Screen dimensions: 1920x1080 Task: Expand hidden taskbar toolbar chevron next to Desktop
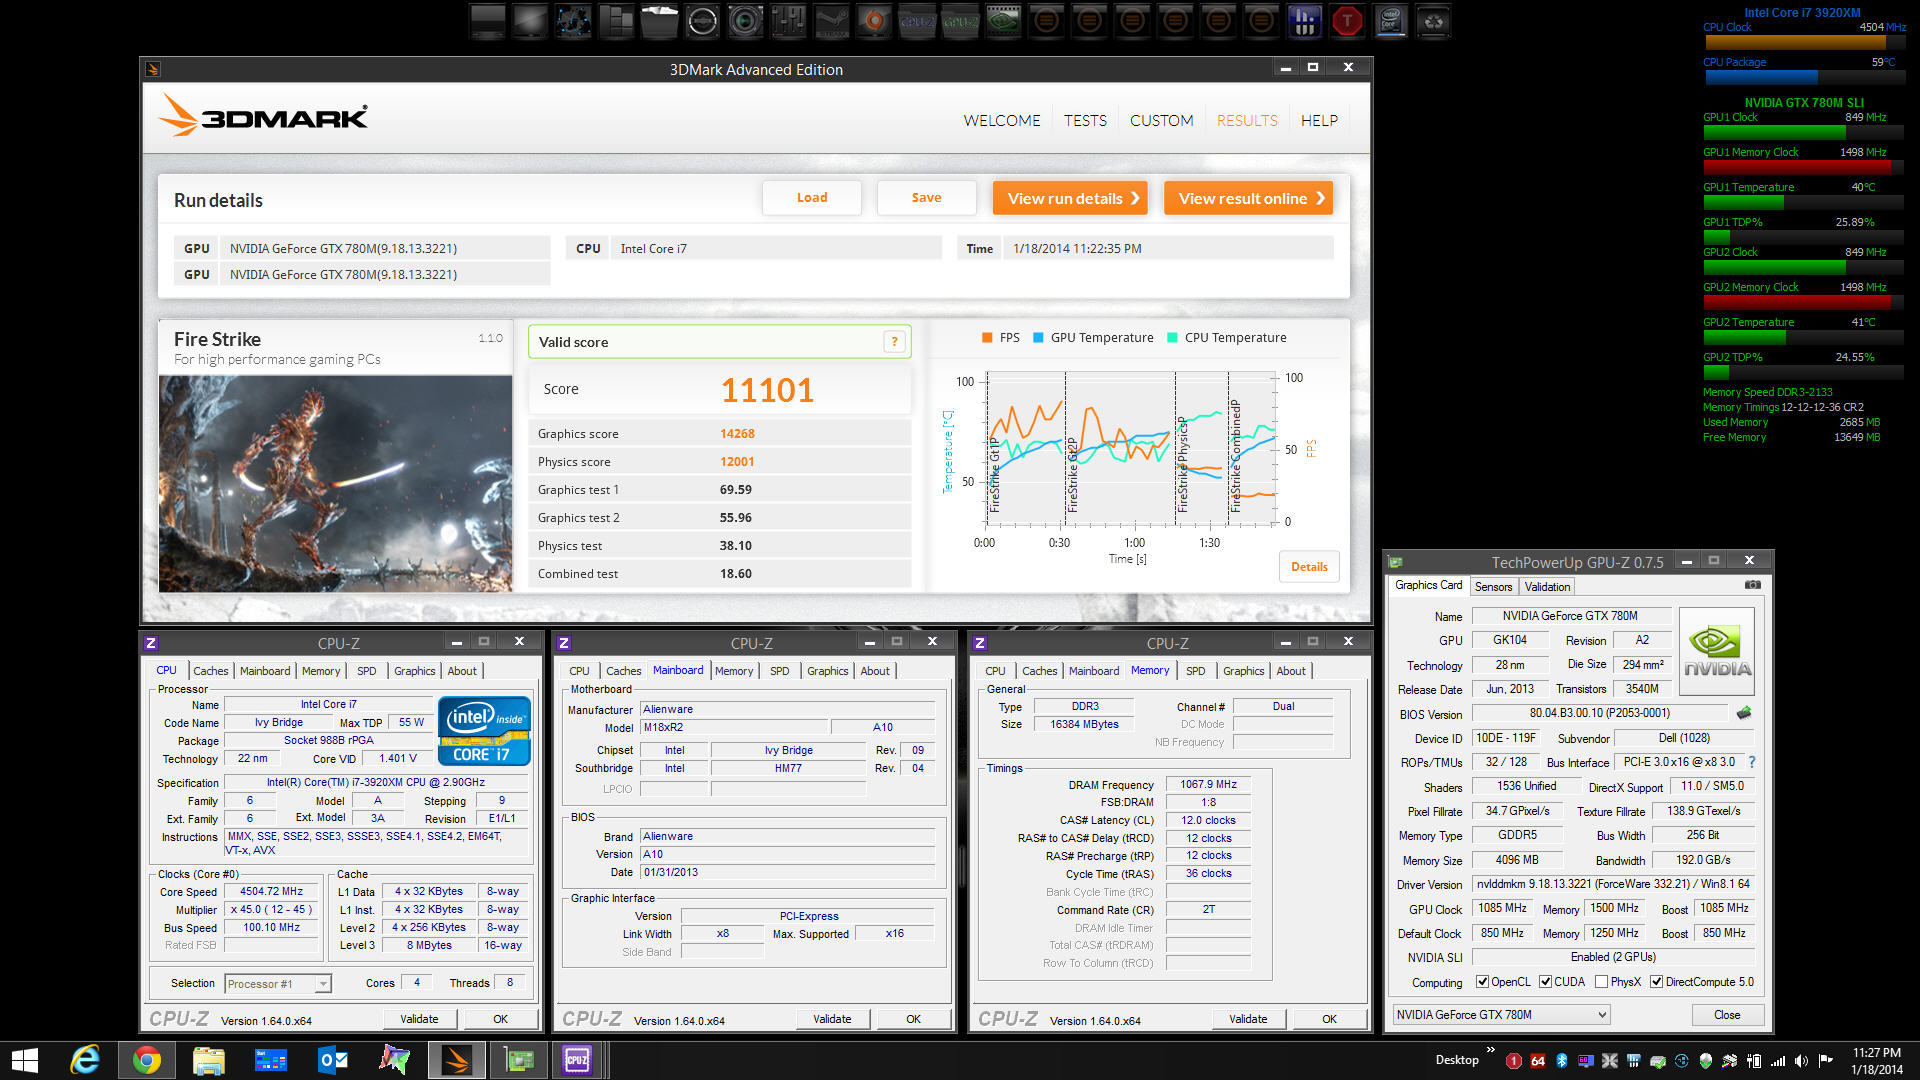[1491, 1050]
